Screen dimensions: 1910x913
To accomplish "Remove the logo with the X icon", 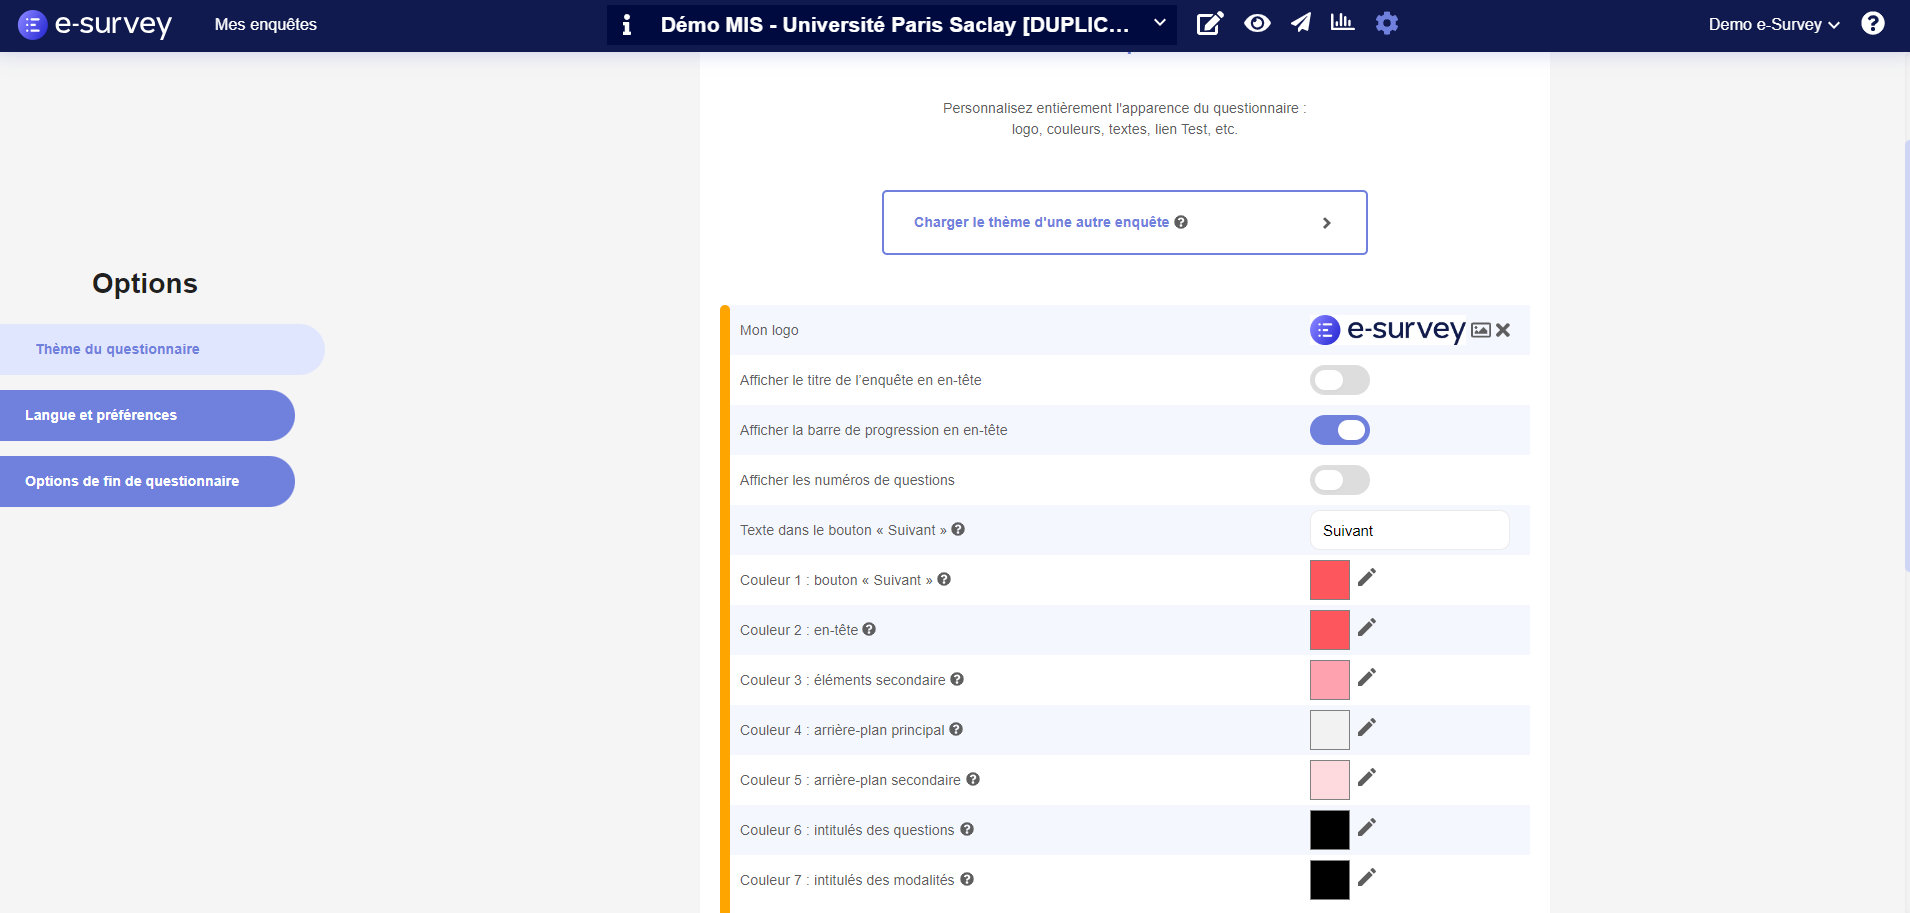I will [1503, 330].
